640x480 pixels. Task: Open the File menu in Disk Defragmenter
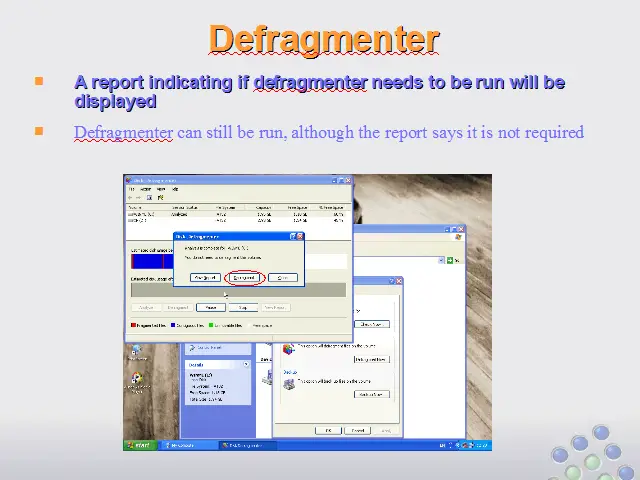pos(131,189)
